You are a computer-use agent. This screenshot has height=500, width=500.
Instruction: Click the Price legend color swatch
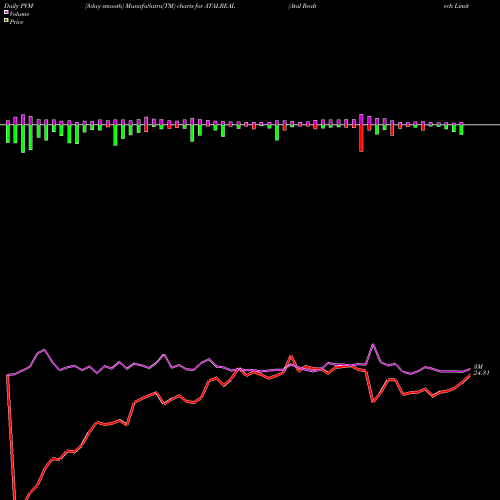click(6, 20)
